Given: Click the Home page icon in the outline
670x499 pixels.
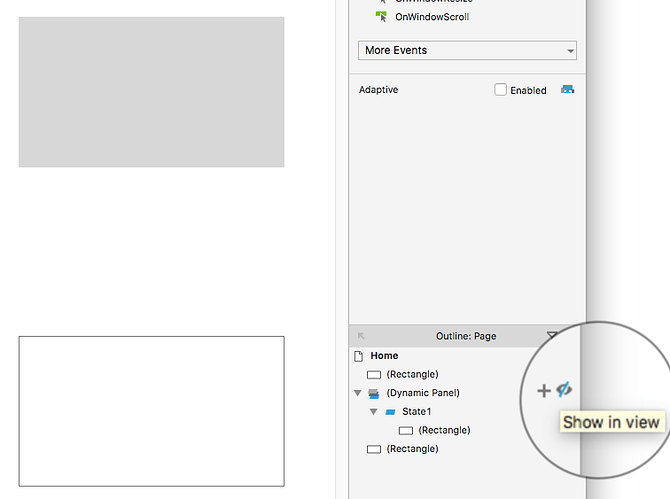Looking at the screenshot, I should [359, 356].
